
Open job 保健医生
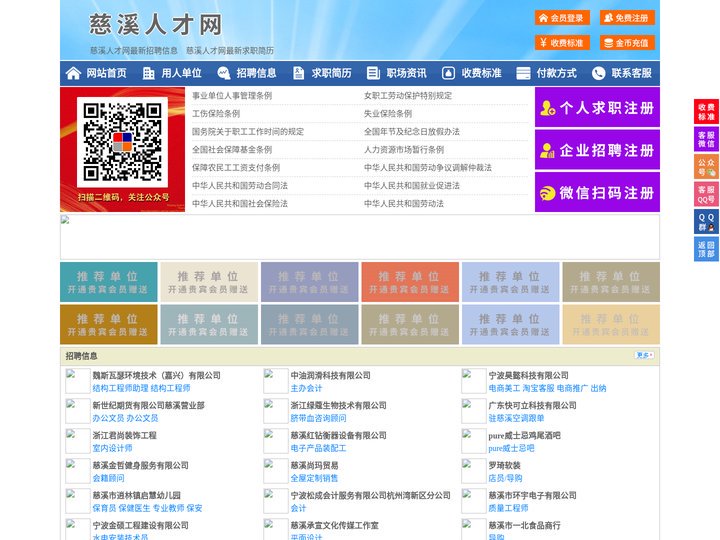point(135,508)
